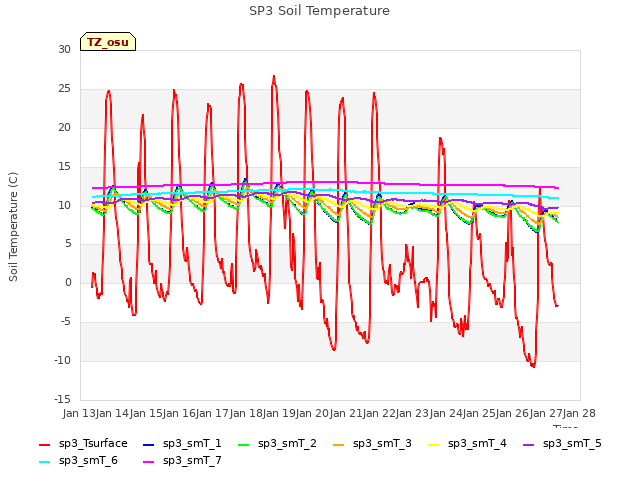Click the purple sp3_smT_5 legend swatch
640x480 pixels.
(x=528, y=444)
